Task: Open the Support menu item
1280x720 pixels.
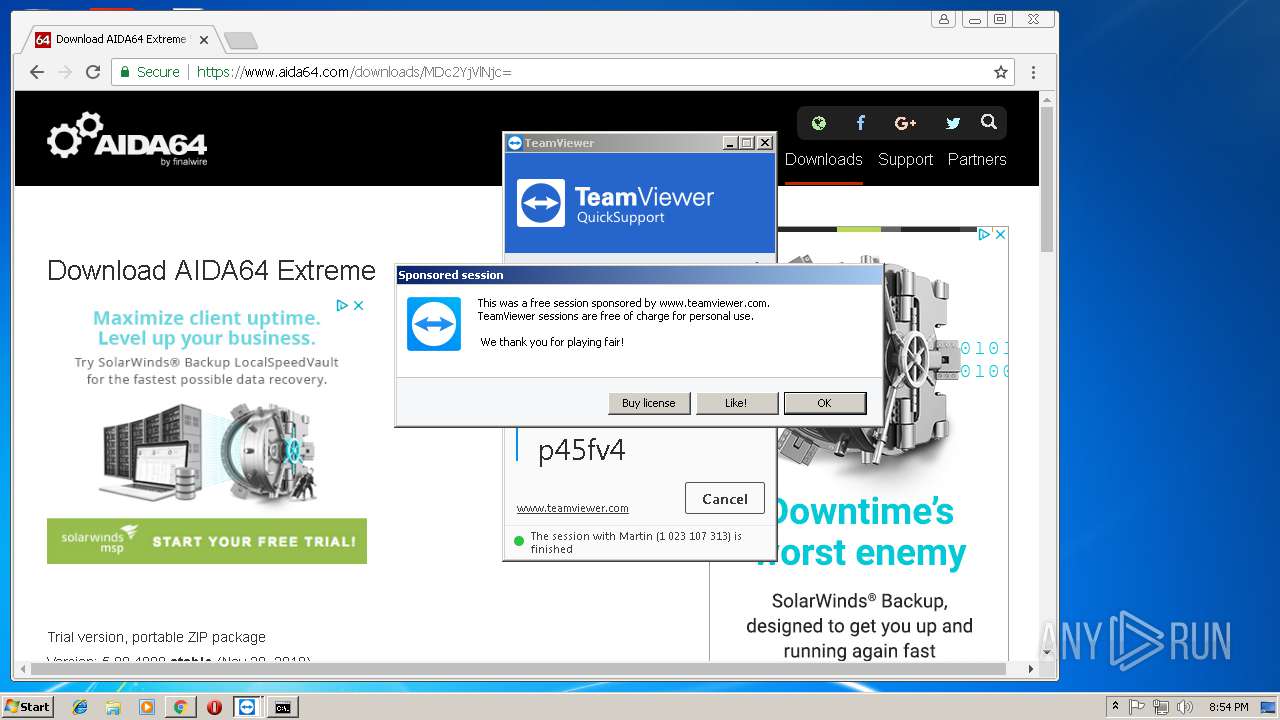Action: point(905,159)
